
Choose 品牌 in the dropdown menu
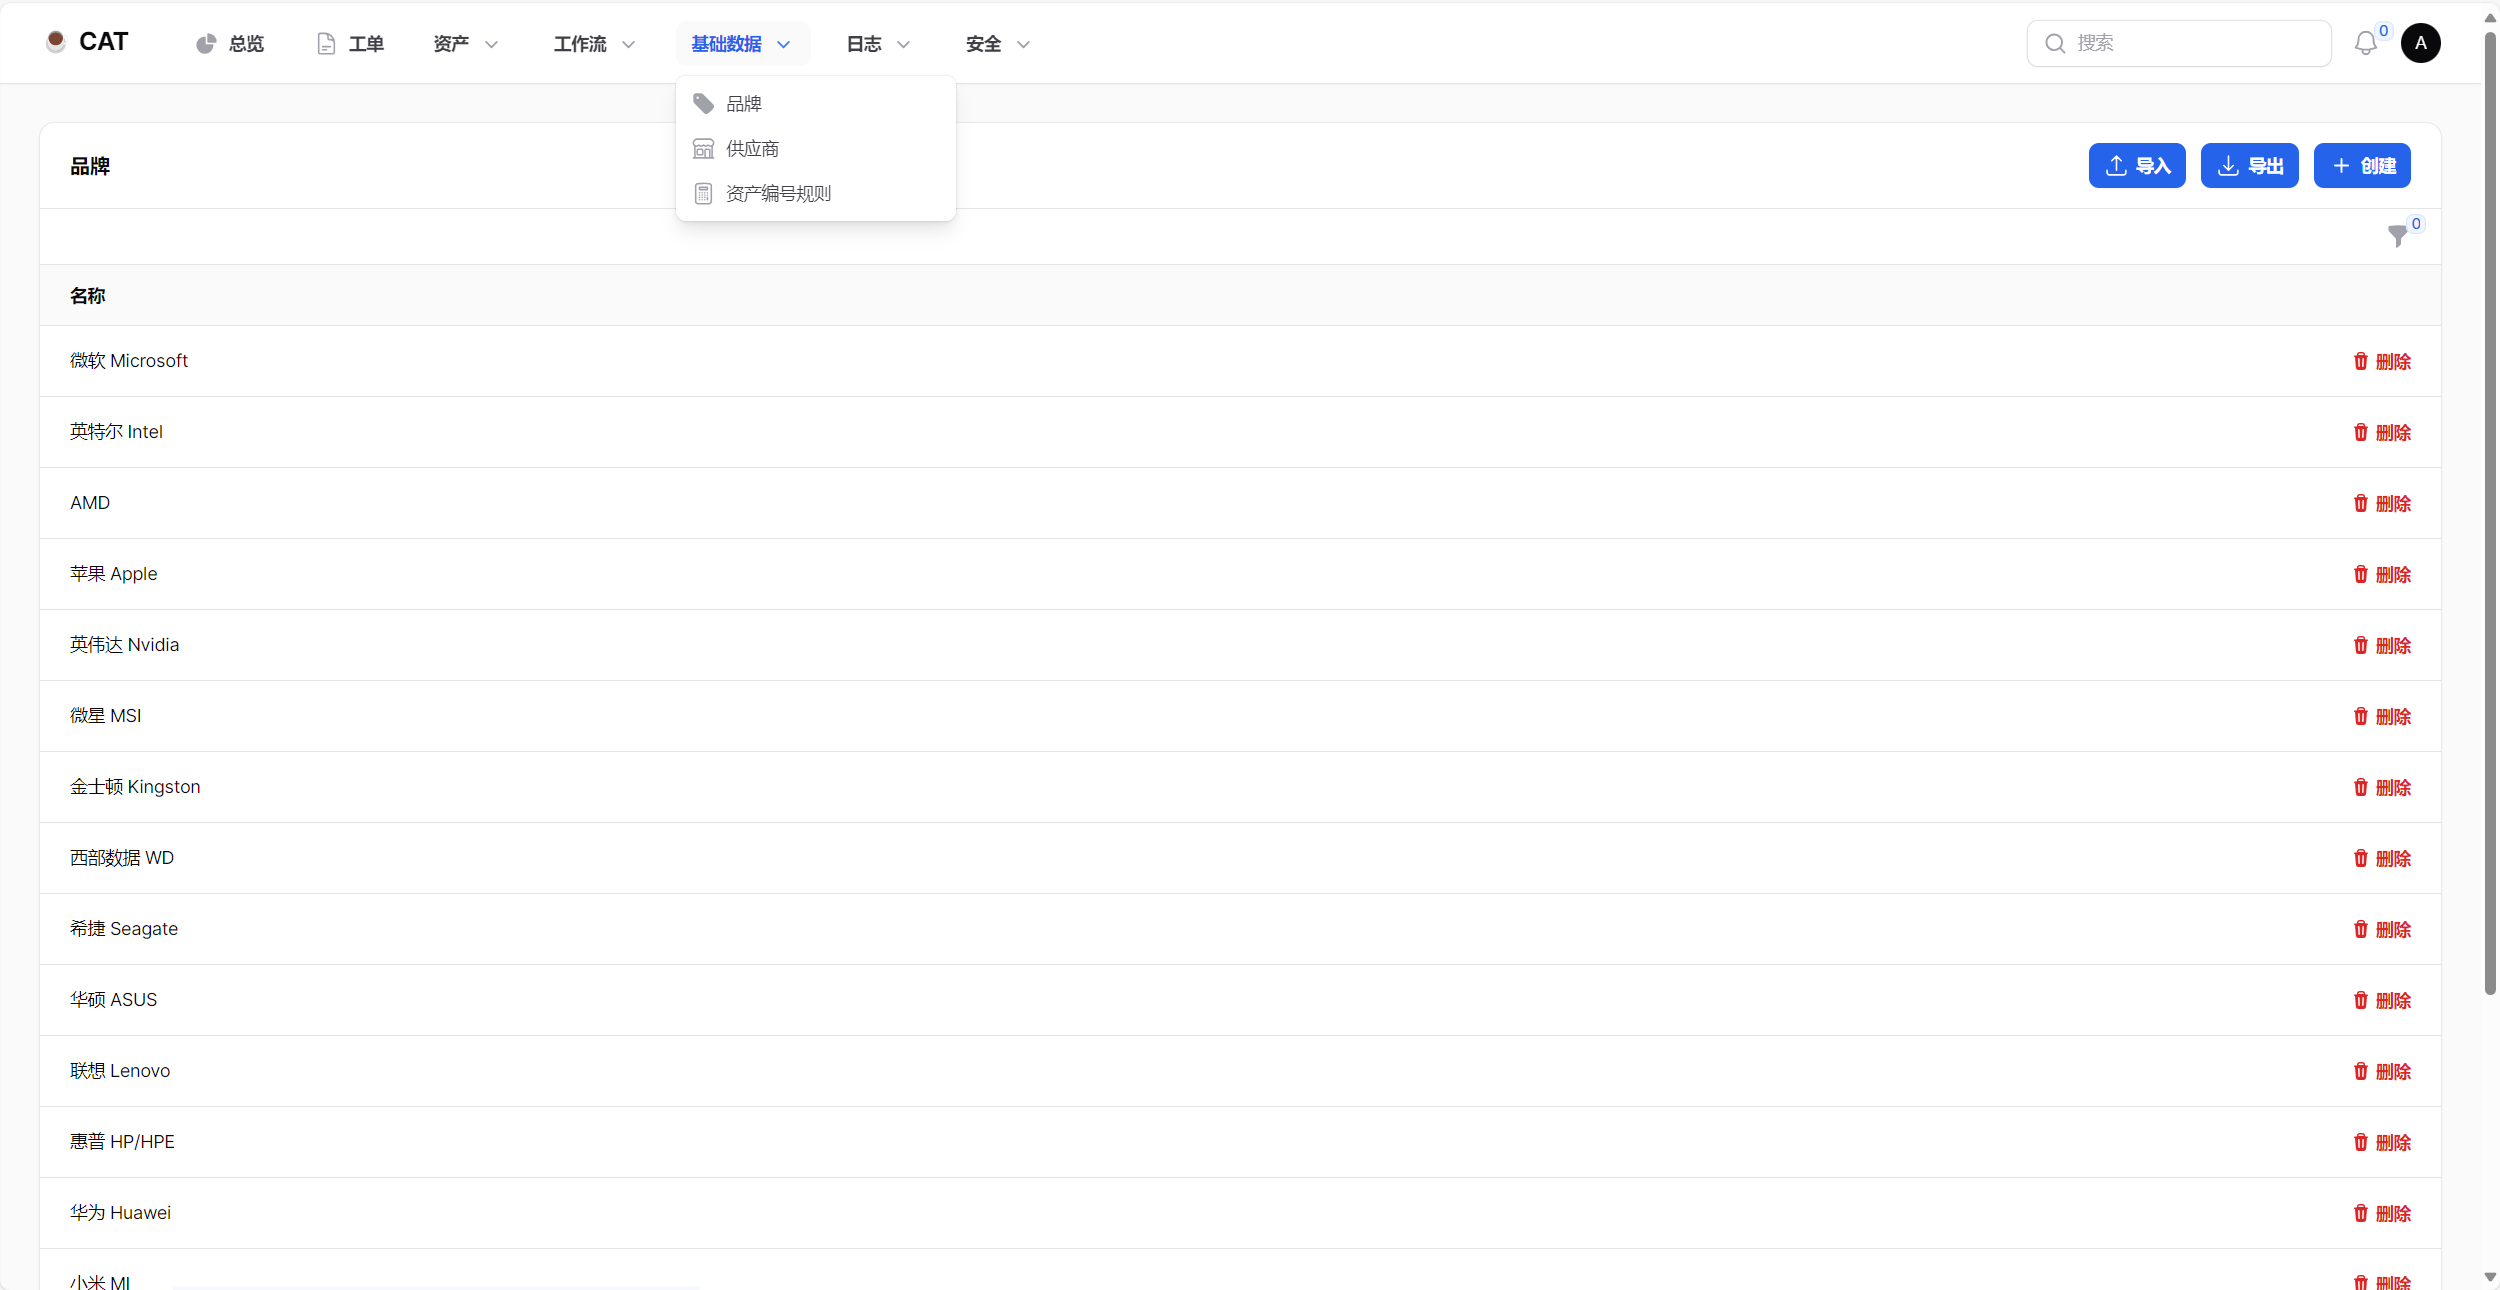(x=743, y=104)
